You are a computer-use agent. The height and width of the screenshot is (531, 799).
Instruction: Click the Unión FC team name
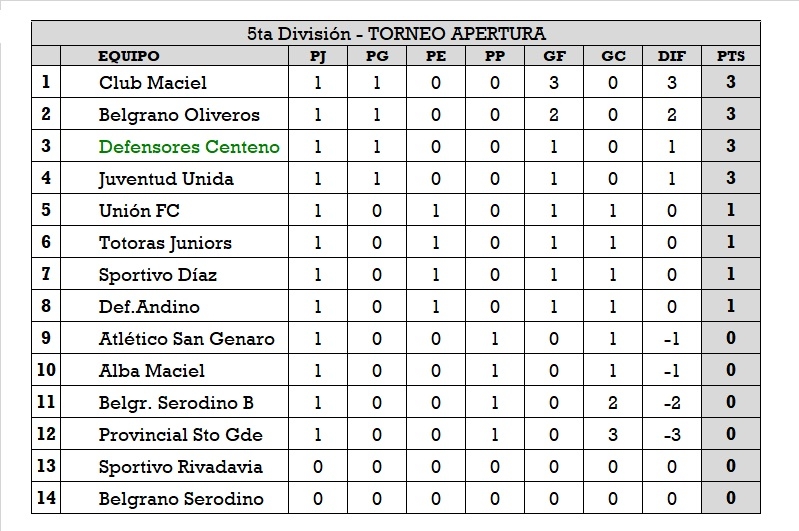coord(139,211)
